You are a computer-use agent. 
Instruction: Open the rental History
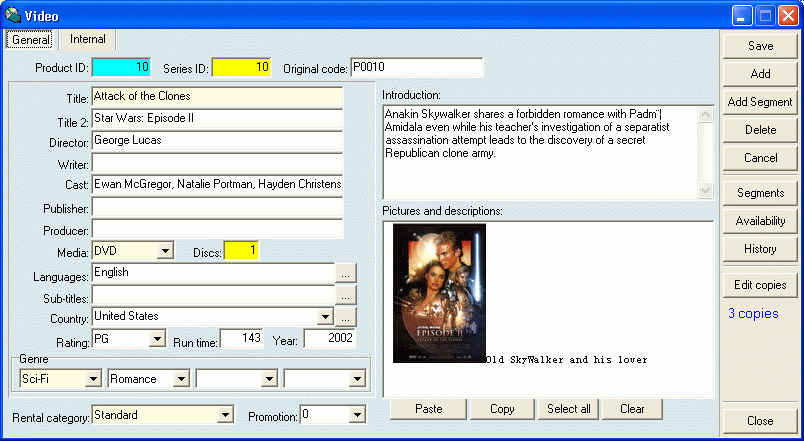click(760, 249)
